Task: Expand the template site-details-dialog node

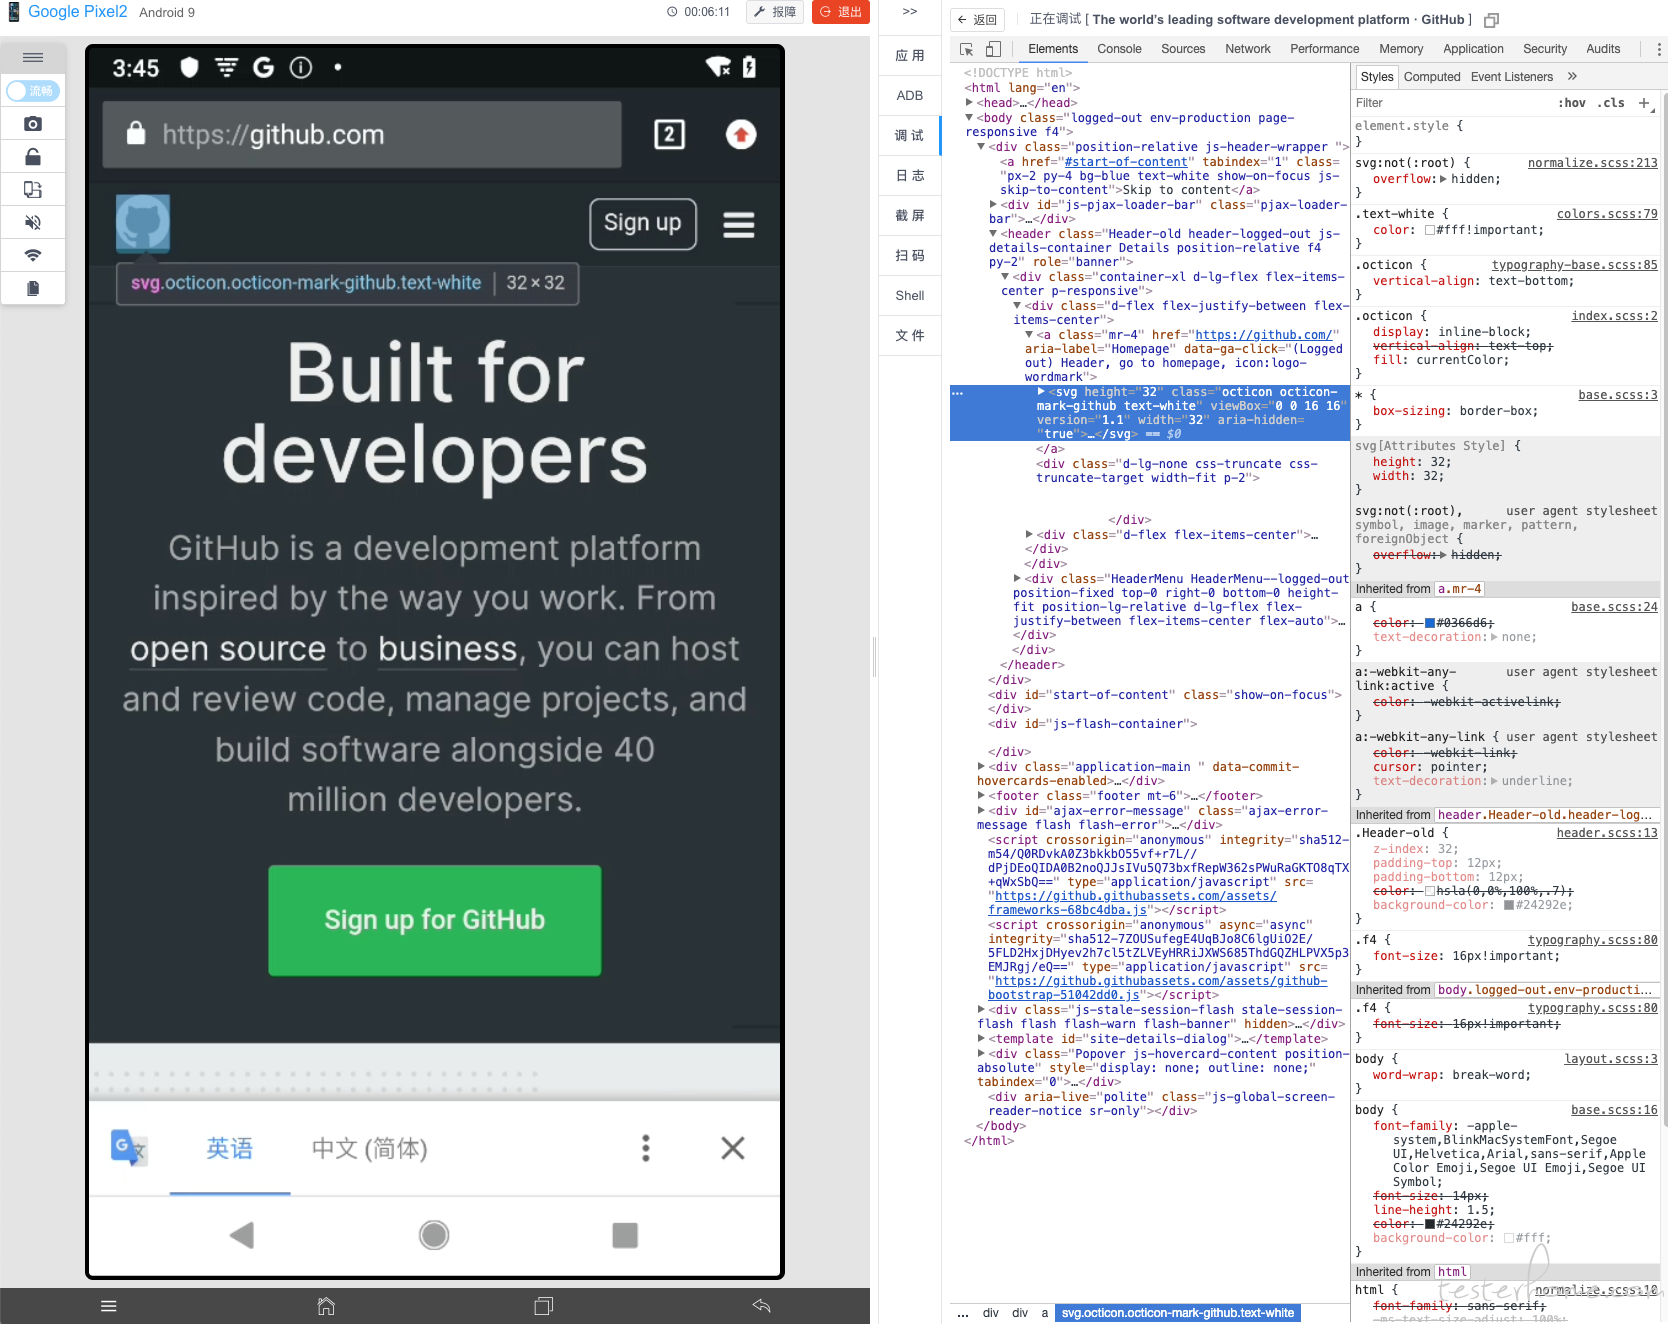Action: point(981,1038)
